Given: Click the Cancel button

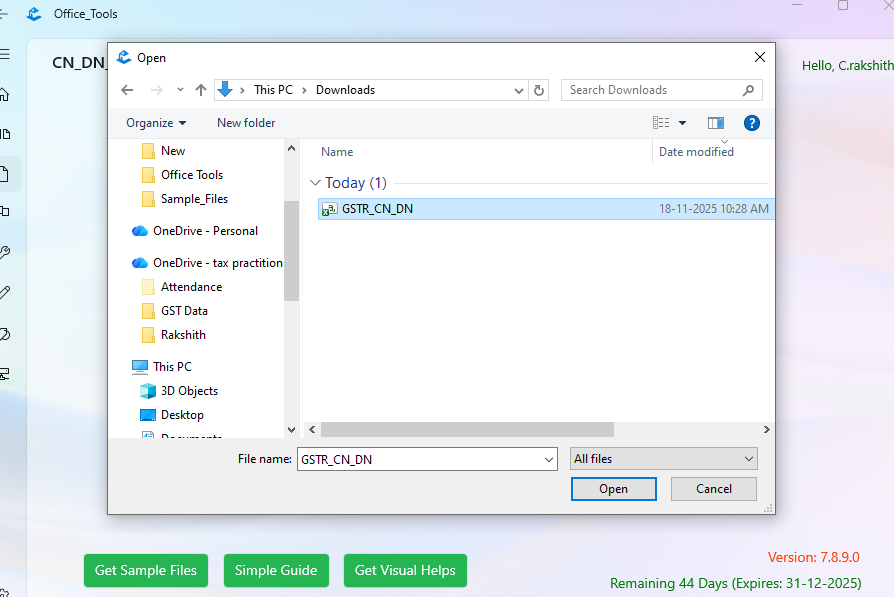Looking at the screenshot, I should 713,489.
